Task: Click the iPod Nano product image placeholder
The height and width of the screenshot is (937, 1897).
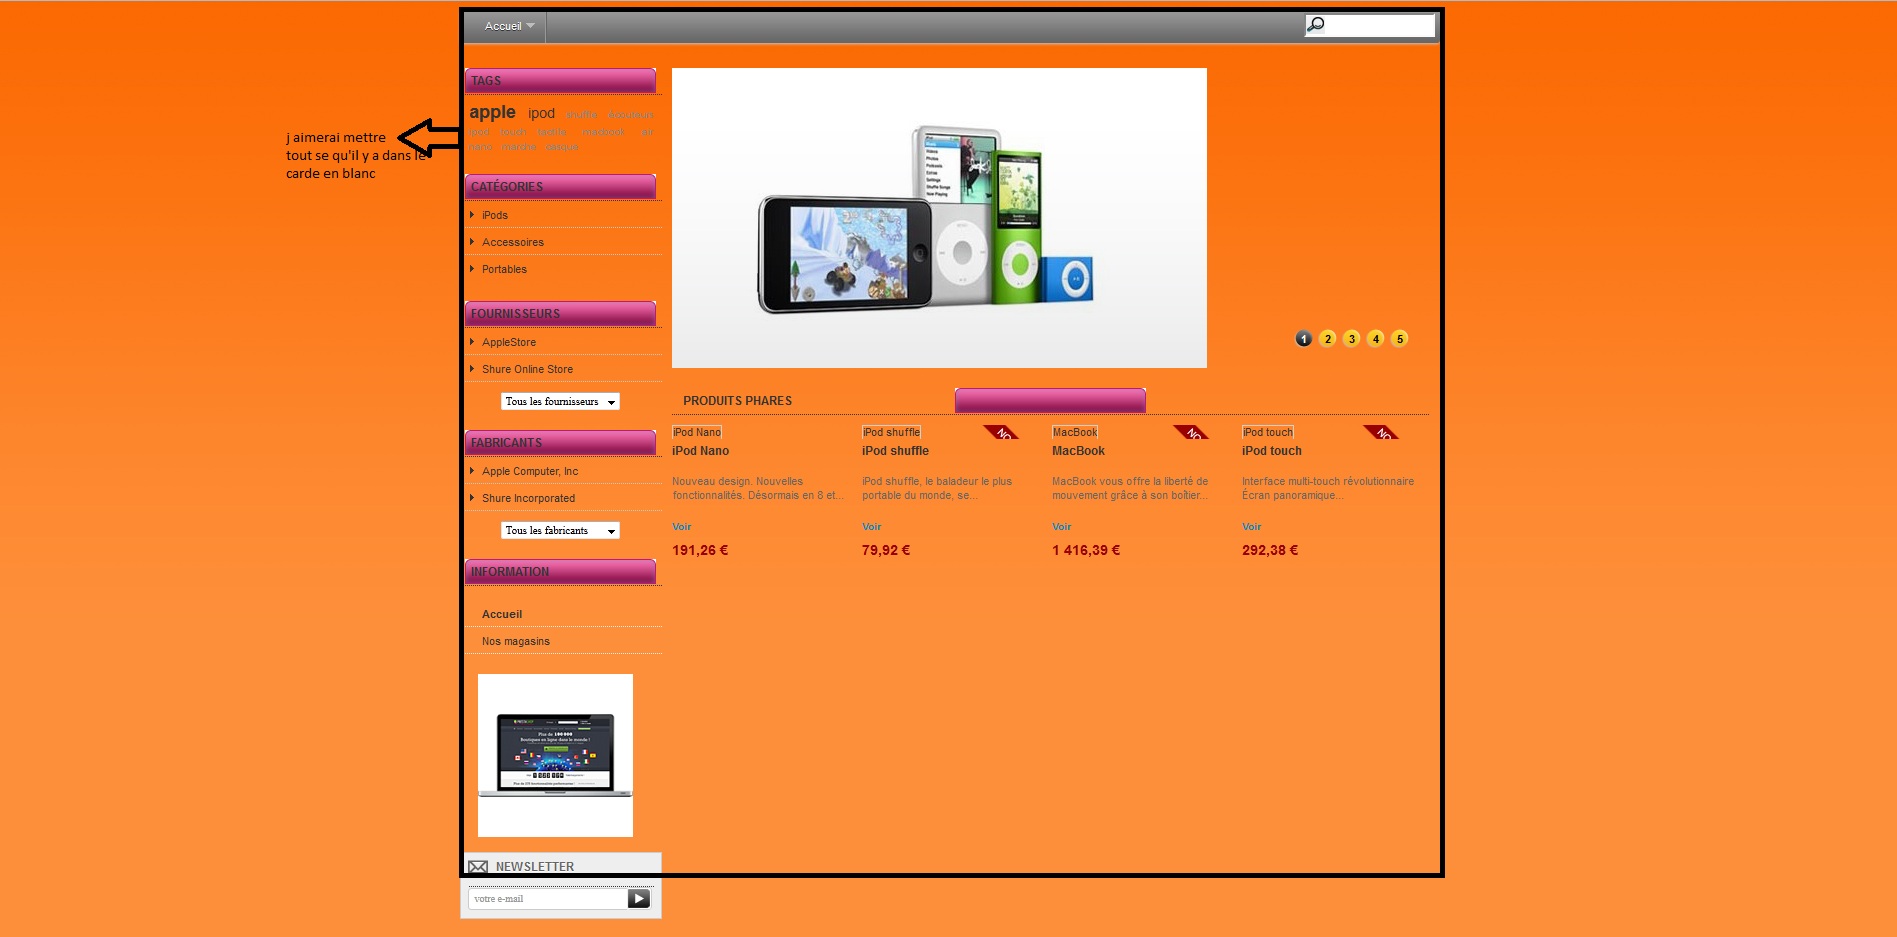Action: [x=697, y=432]
